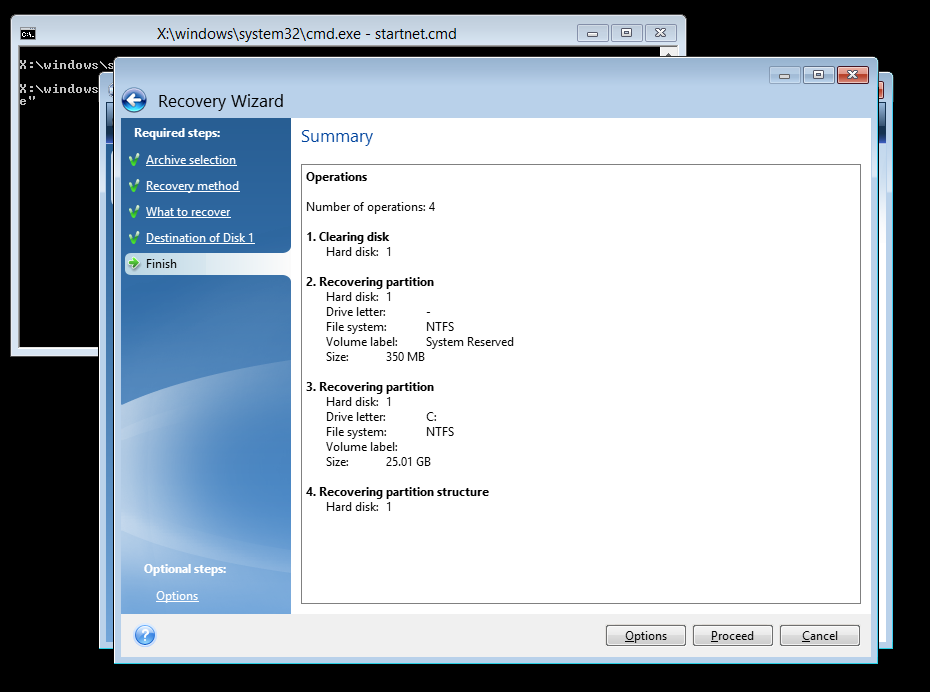Screen dimensions: 930x692
Task: Maximize the Recovery Wizard window
Action: click(818, 75)
